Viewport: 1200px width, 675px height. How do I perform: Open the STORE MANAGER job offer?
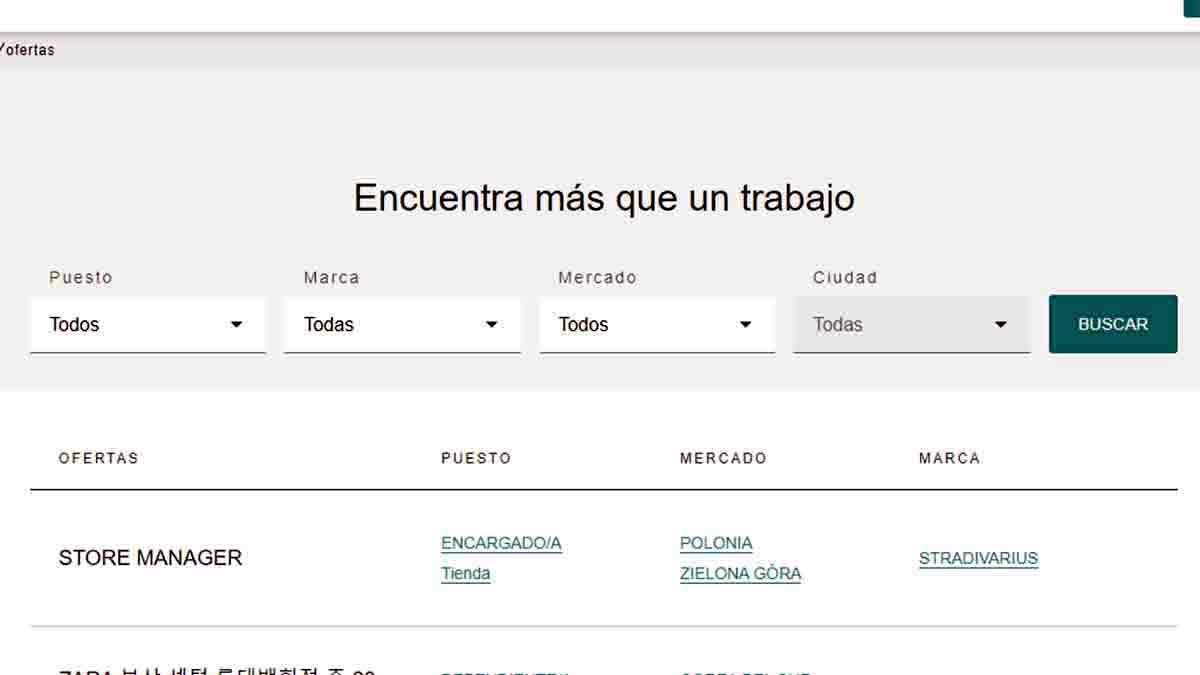pyautogui.click(x=150, y=558)
